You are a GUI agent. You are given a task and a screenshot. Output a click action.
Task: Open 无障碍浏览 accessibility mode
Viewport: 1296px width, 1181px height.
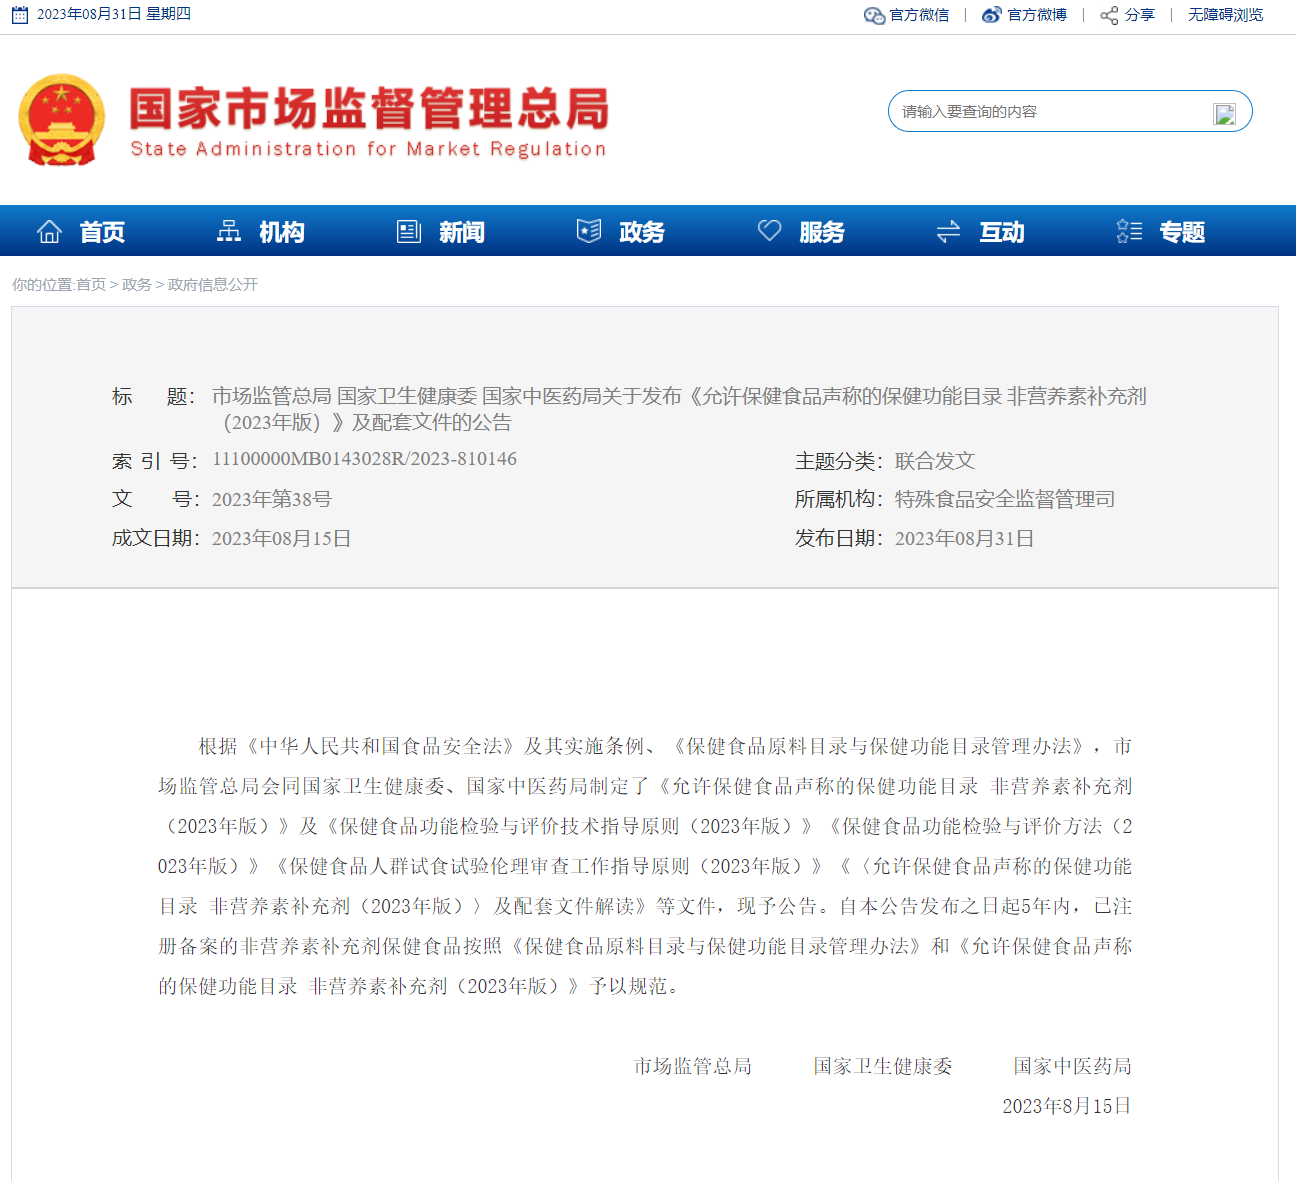point(1226,15)
